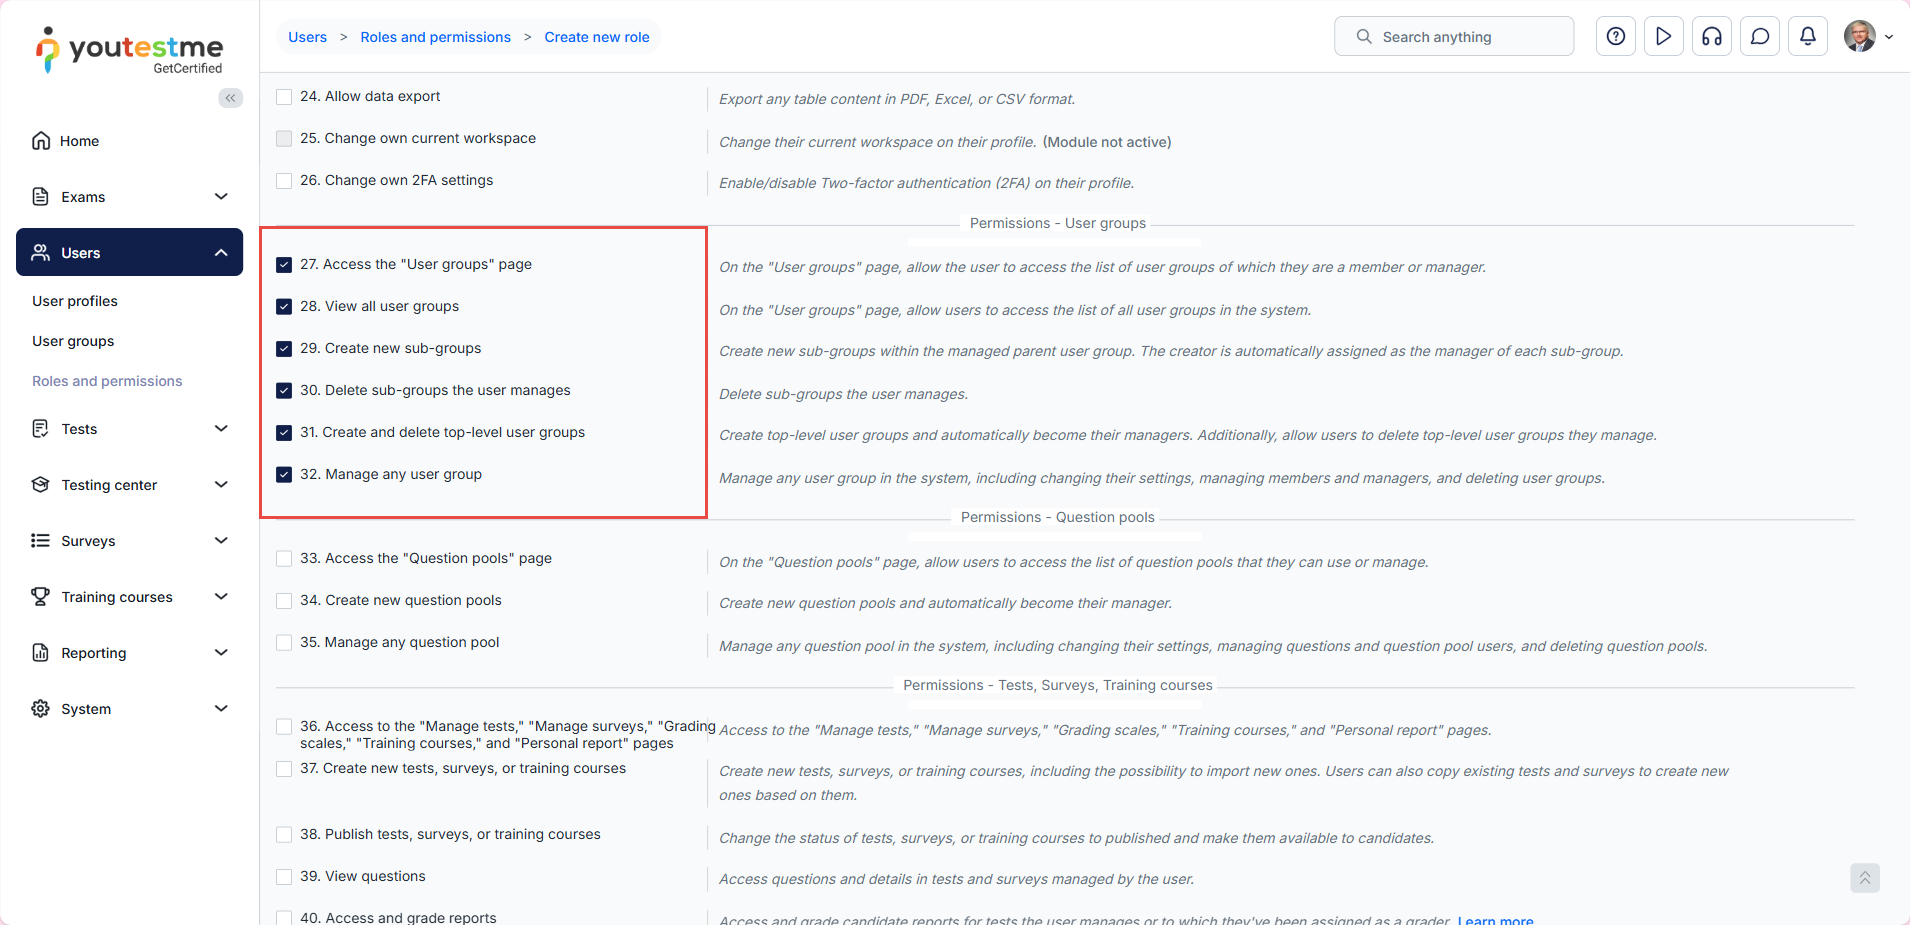
Task: Open User profiles submenu item
Action: (75, 301)
